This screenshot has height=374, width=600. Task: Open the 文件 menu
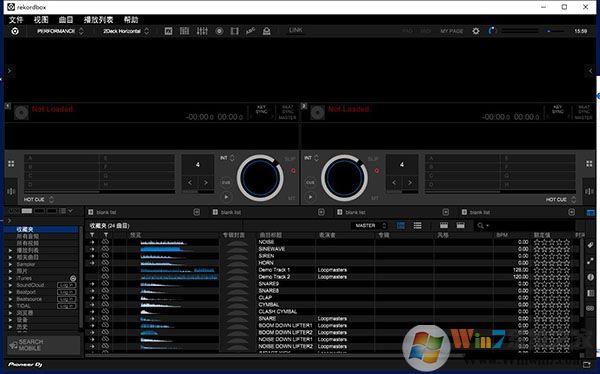pos(16,20)
